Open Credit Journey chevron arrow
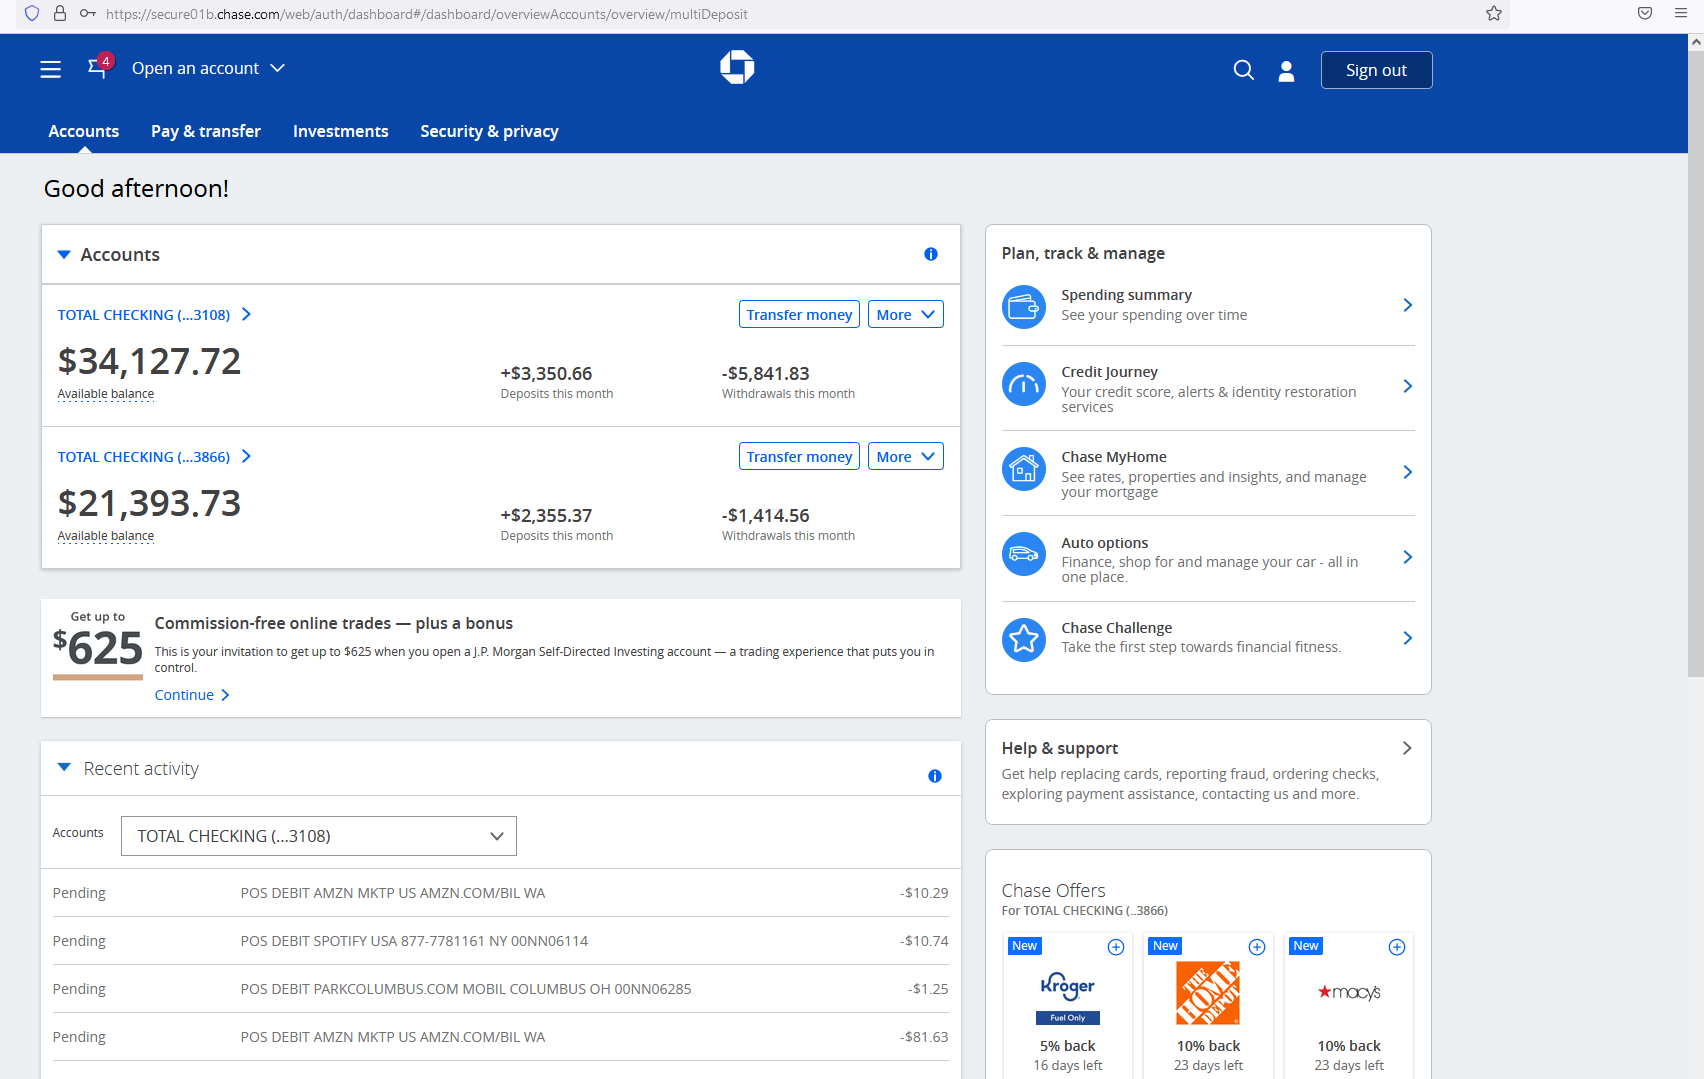 1407,386
